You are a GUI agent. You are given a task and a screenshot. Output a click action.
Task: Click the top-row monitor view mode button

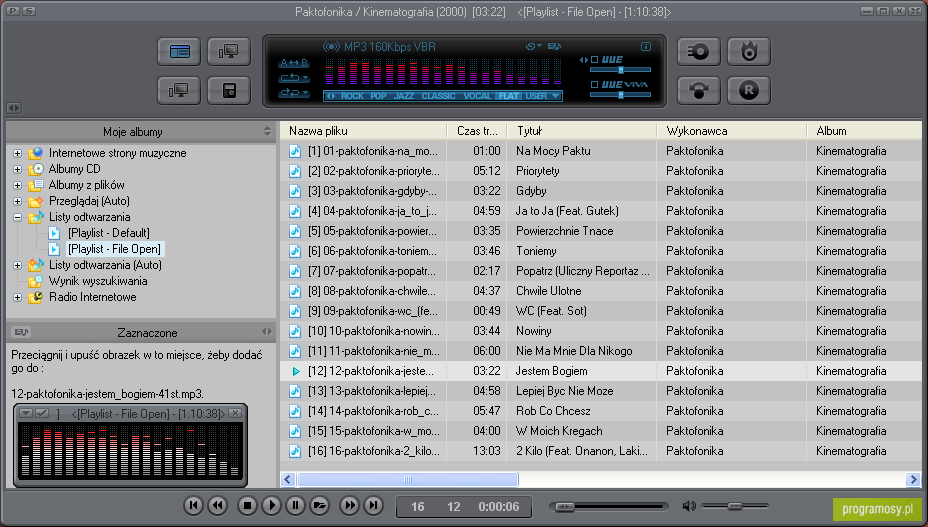tap(228, 52)
